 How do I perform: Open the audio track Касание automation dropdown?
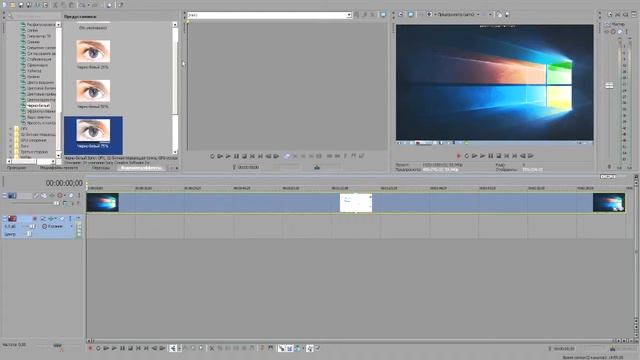point(72,226)
